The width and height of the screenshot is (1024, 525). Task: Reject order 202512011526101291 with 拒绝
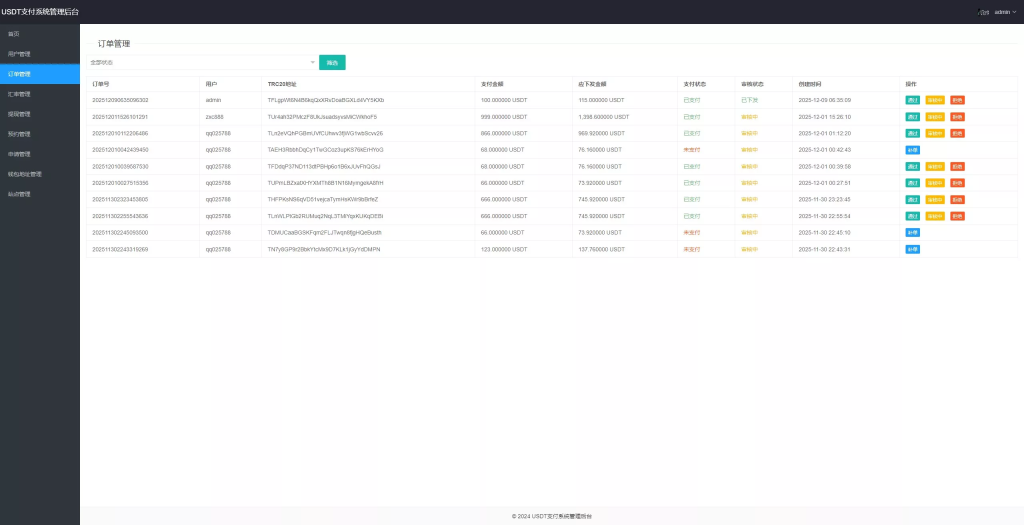click(957, 117)
